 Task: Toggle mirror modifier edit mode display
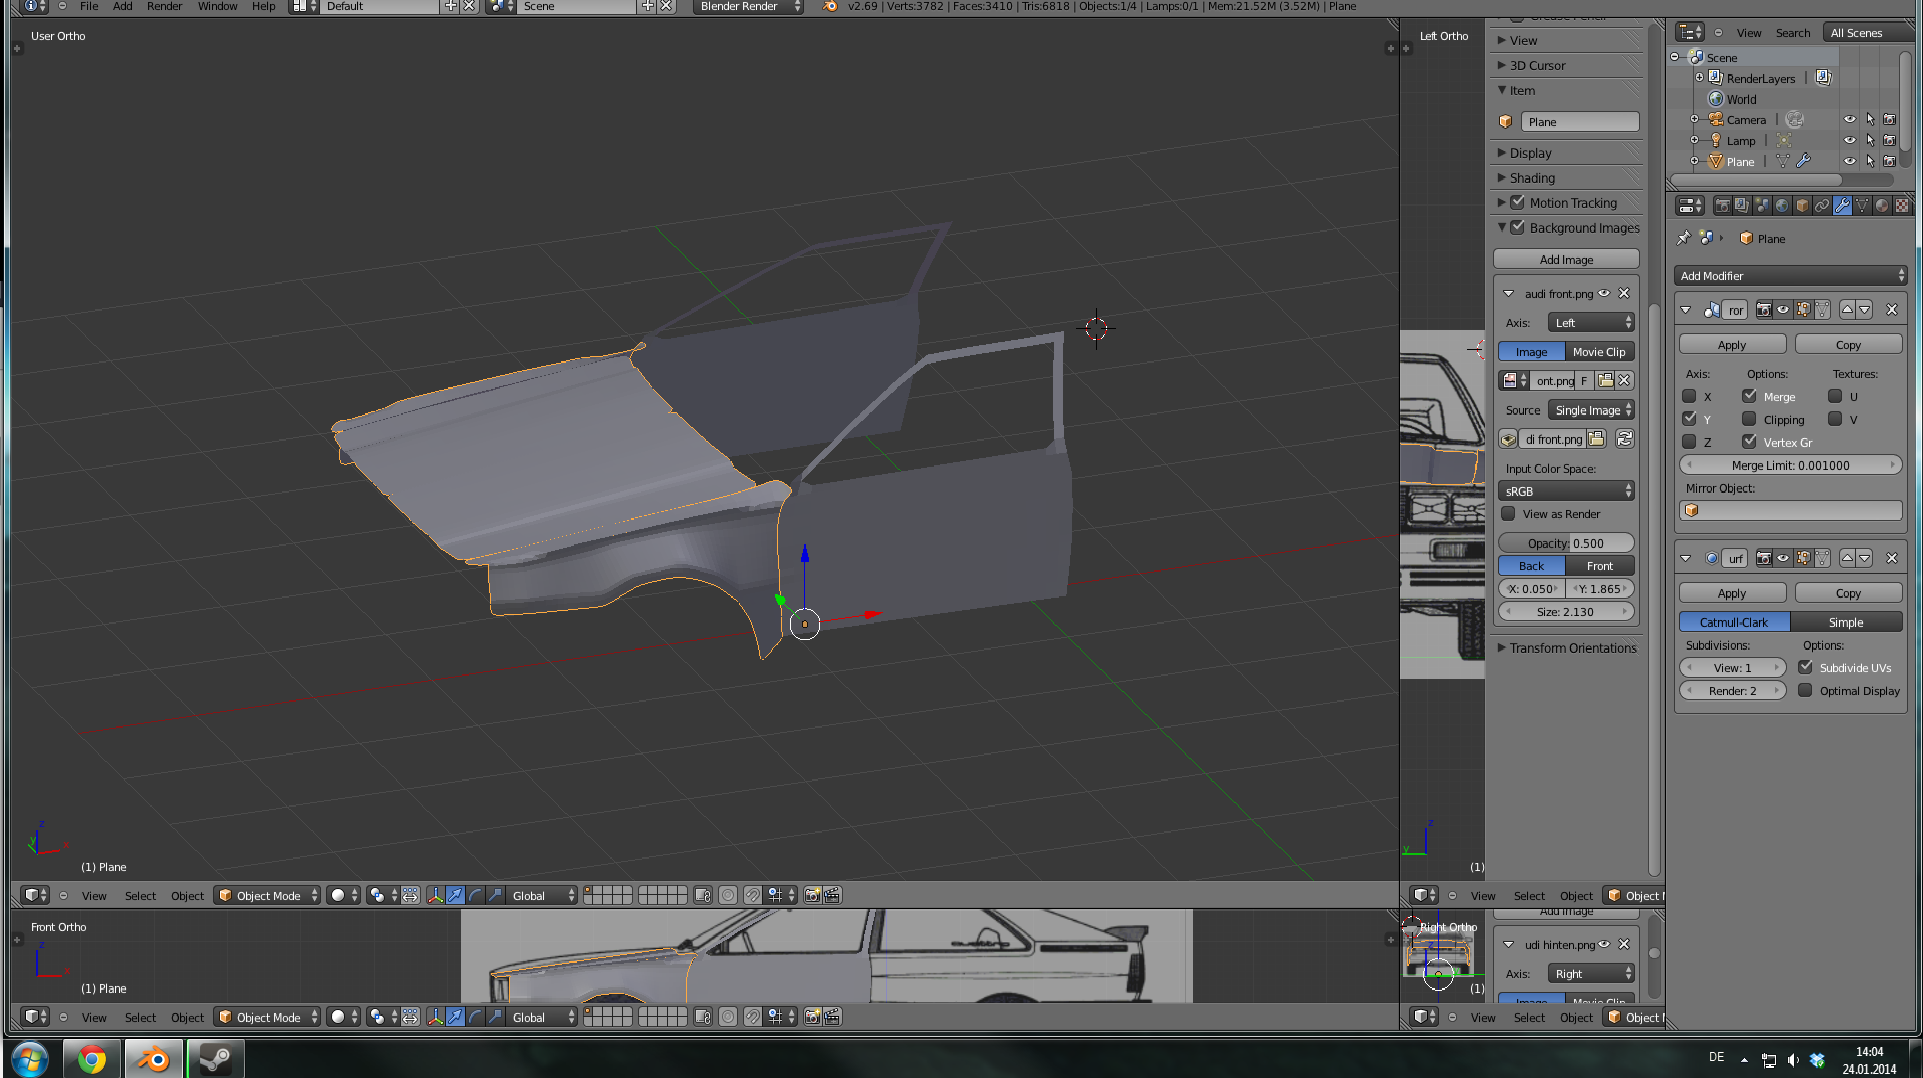click(x=1803, y=310)
